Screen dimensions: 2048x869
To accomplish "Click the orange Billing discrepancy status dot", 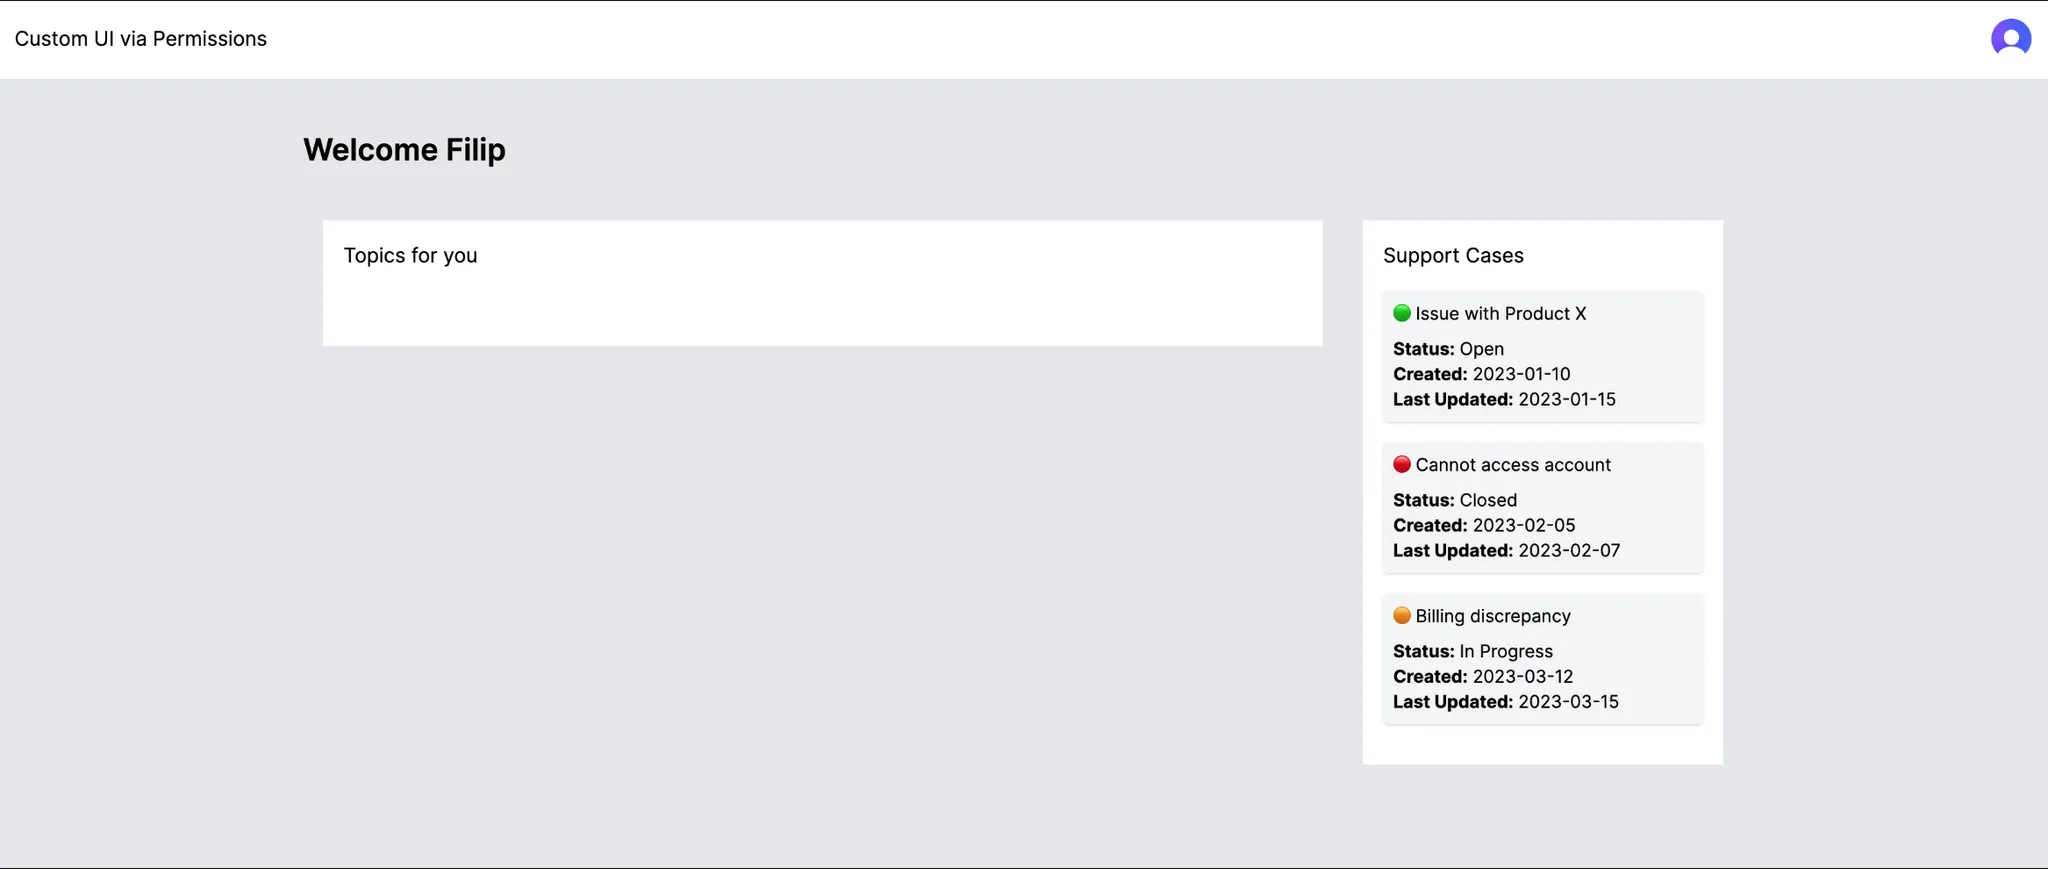I will coord(1402,615).
